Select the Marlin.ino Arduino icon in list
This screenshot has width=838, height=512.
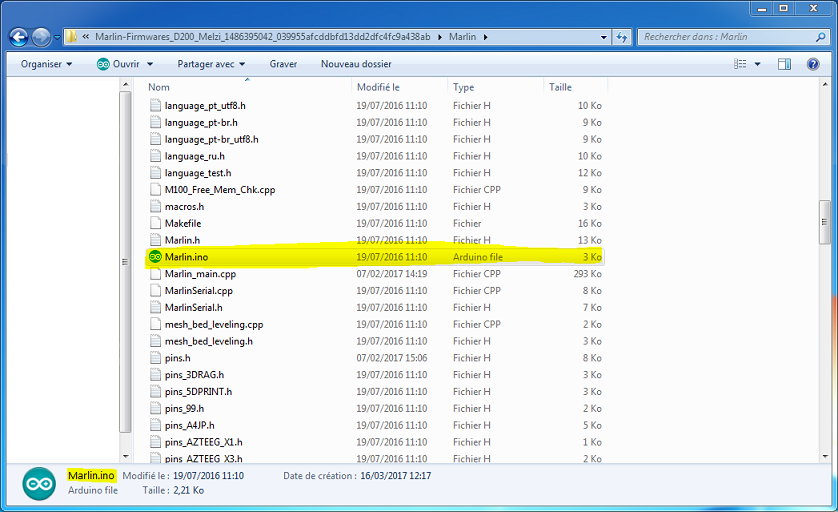pos(155,257)
